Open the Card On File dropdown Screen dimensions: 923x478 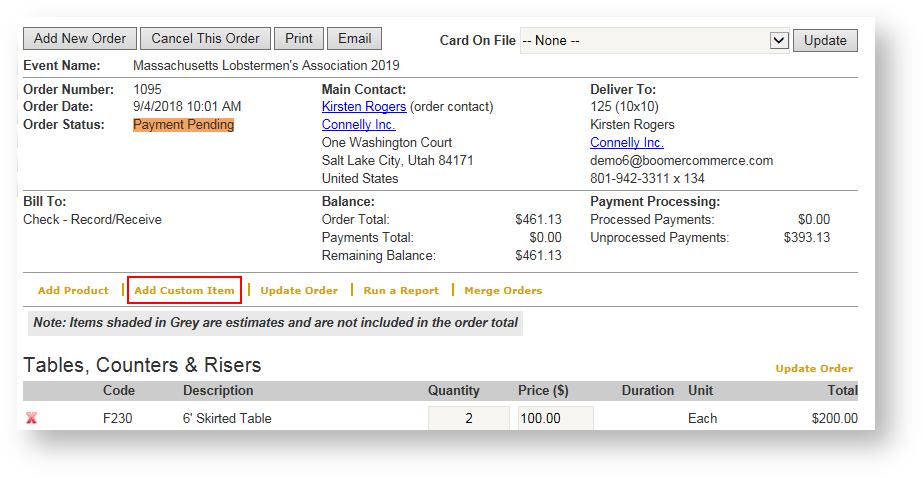pyautogui.click(x=779, y=41)
